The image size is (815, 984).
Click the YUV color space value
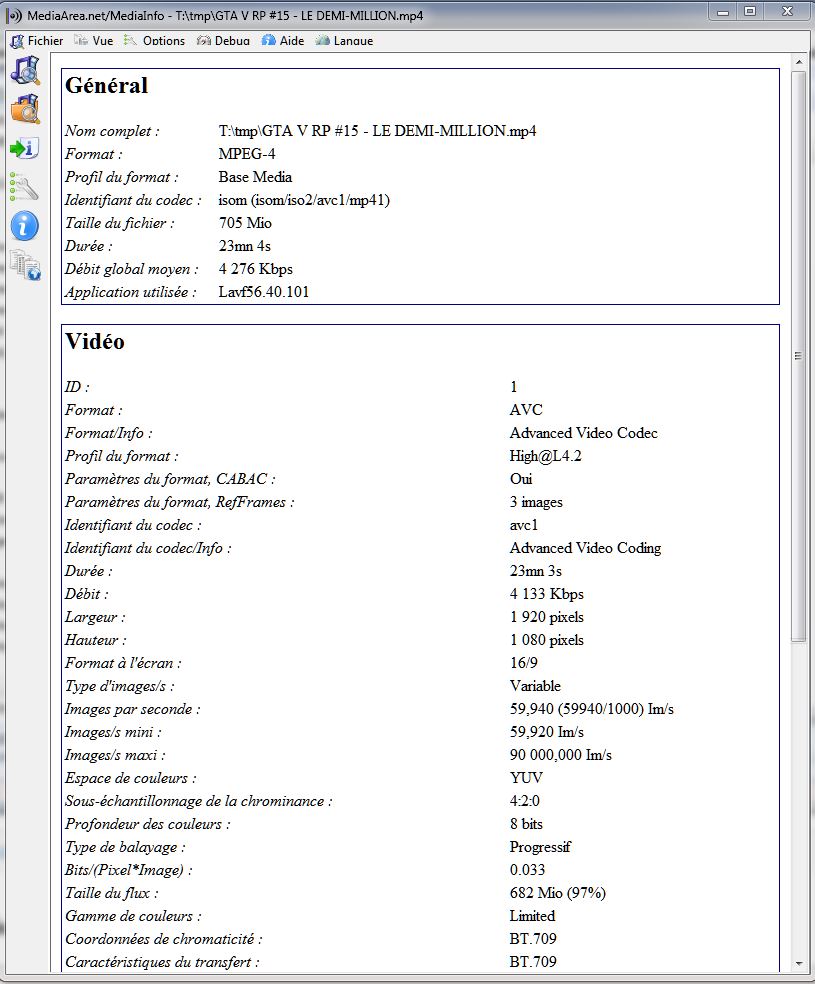click(x=526, y=778)
